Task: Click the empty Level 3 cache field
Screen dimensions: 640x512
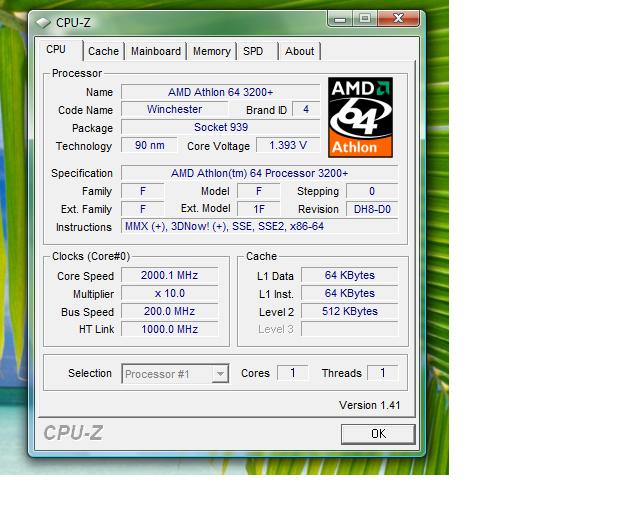Action: click(x=349, y=329)
